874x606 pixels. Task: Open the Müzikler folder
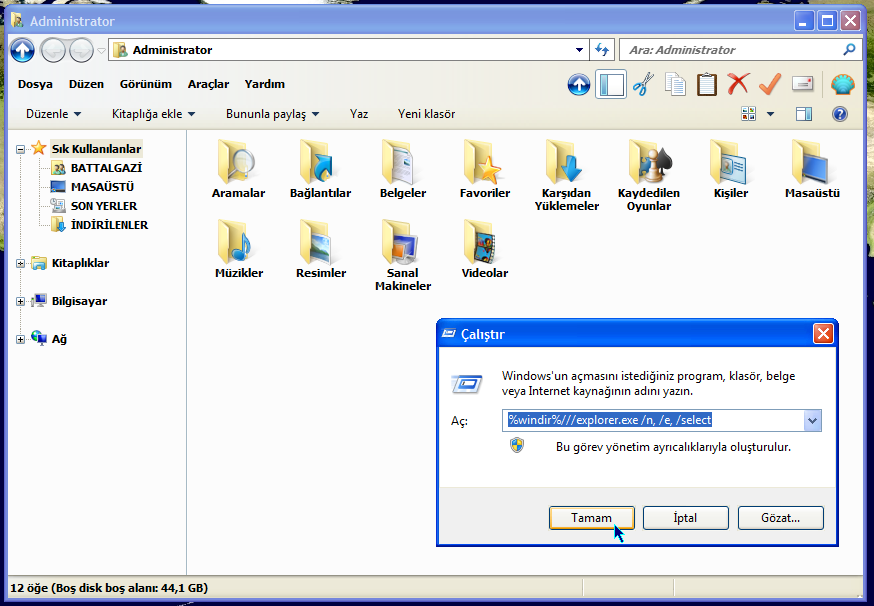[239, 249]
